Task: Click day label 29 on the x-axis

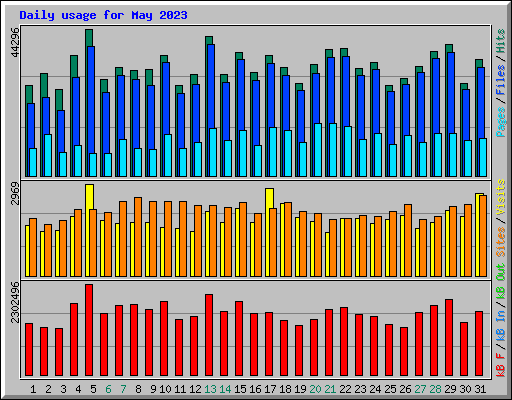Action: pos(450,389)
